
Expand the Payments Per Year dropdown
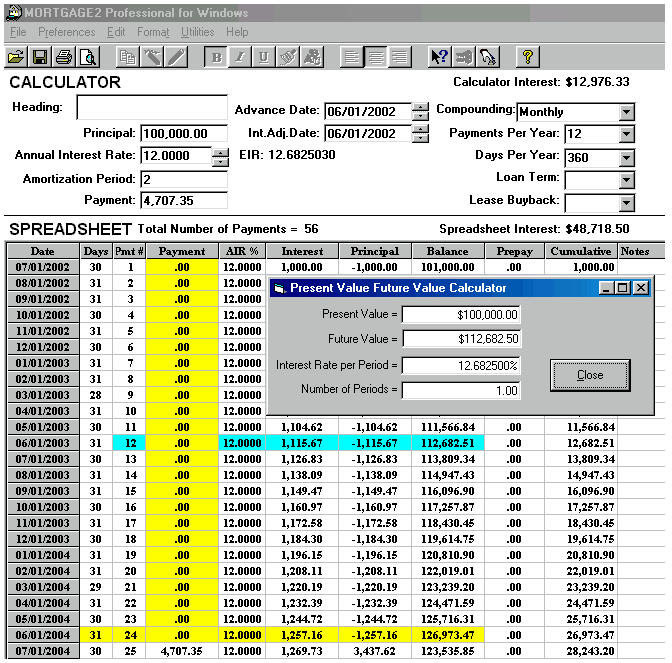tap(626, 134)
